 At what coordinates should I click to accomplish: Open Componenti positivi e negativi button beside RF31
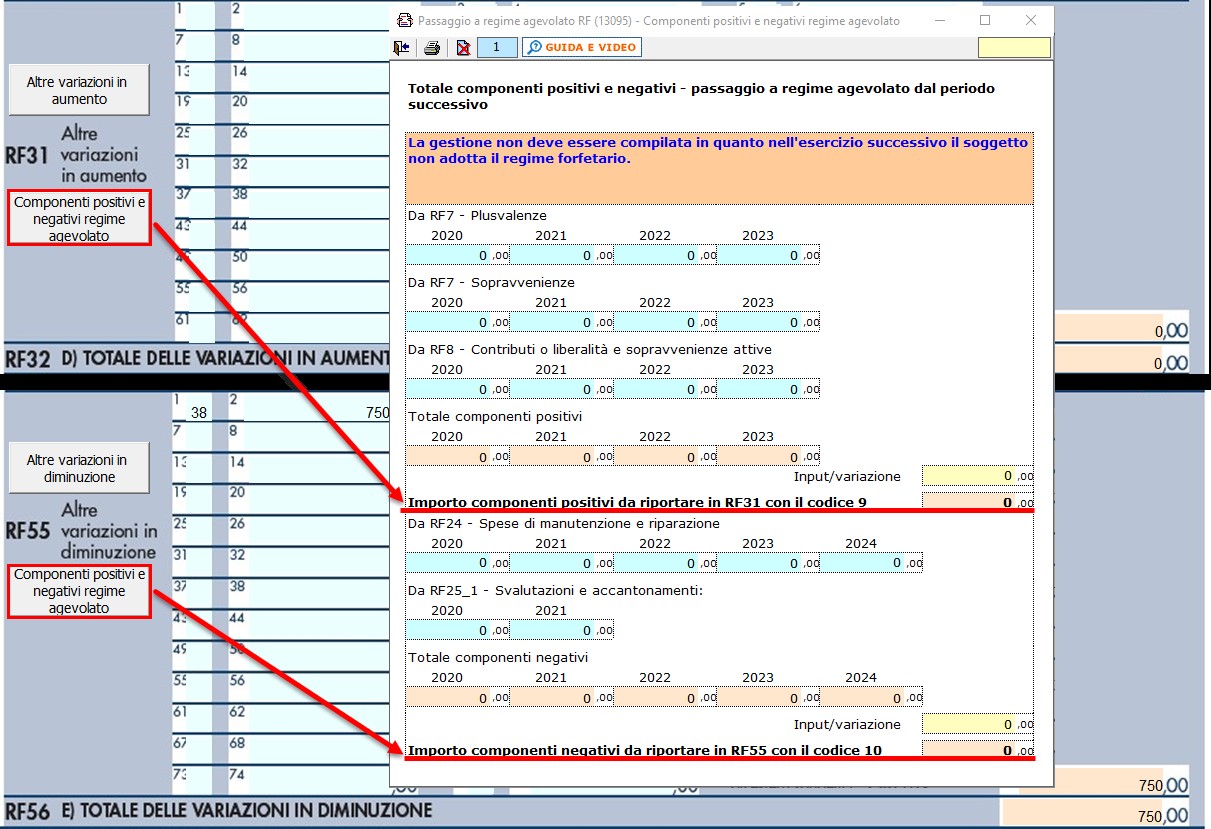79,218
